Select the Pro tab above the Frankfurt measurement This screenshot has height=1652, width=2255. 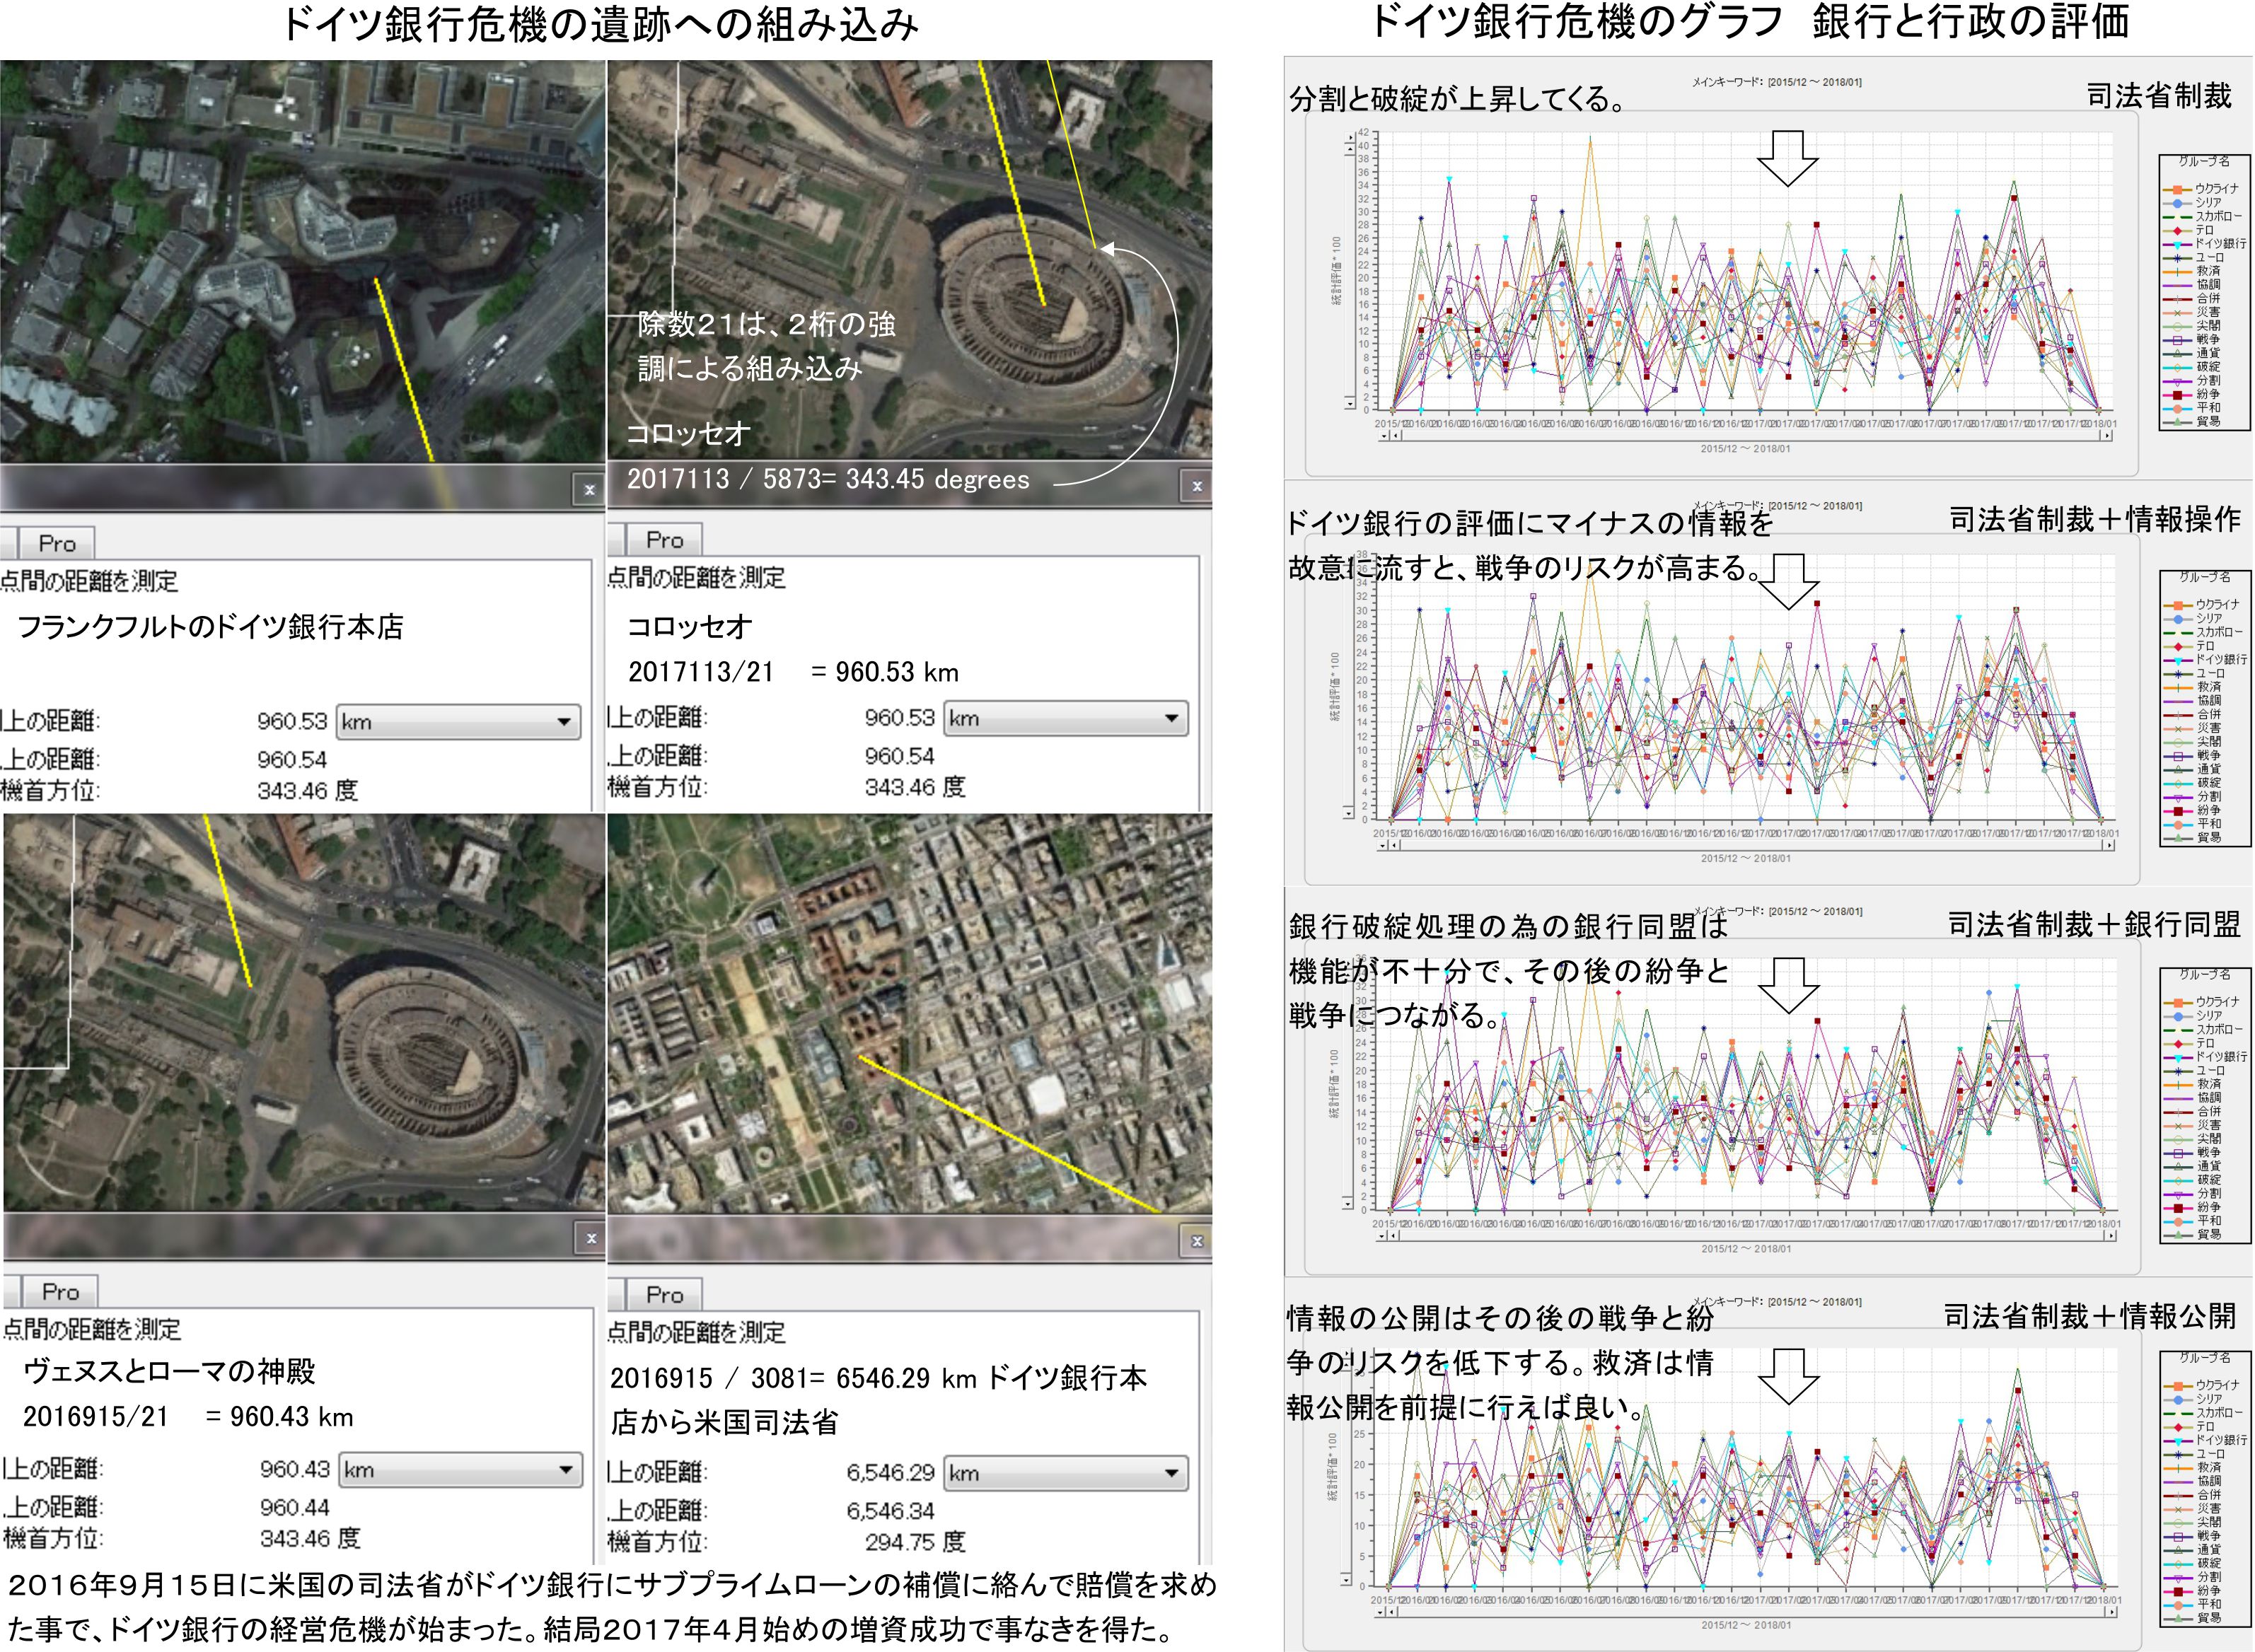(57, 544)
